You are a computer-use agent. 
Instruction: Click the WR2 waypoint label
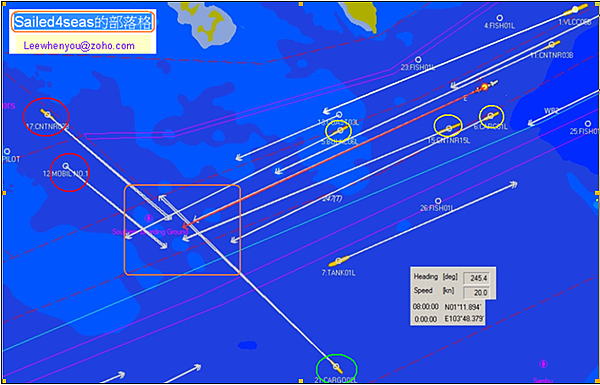click(x=551, y=111)
